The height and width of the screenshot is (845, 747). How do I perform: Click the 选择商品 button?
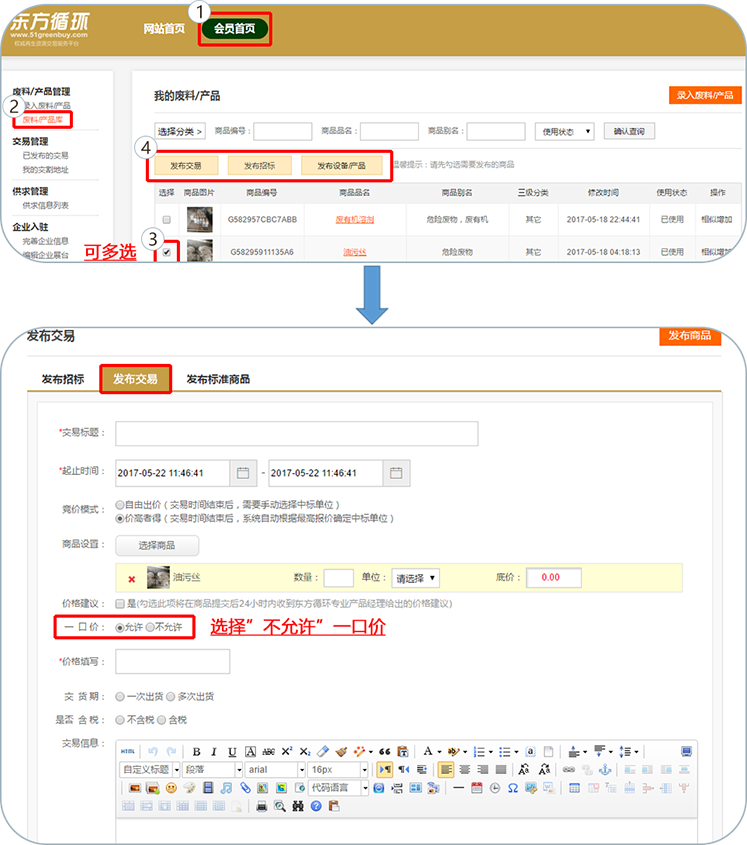(x=157, y=545)
